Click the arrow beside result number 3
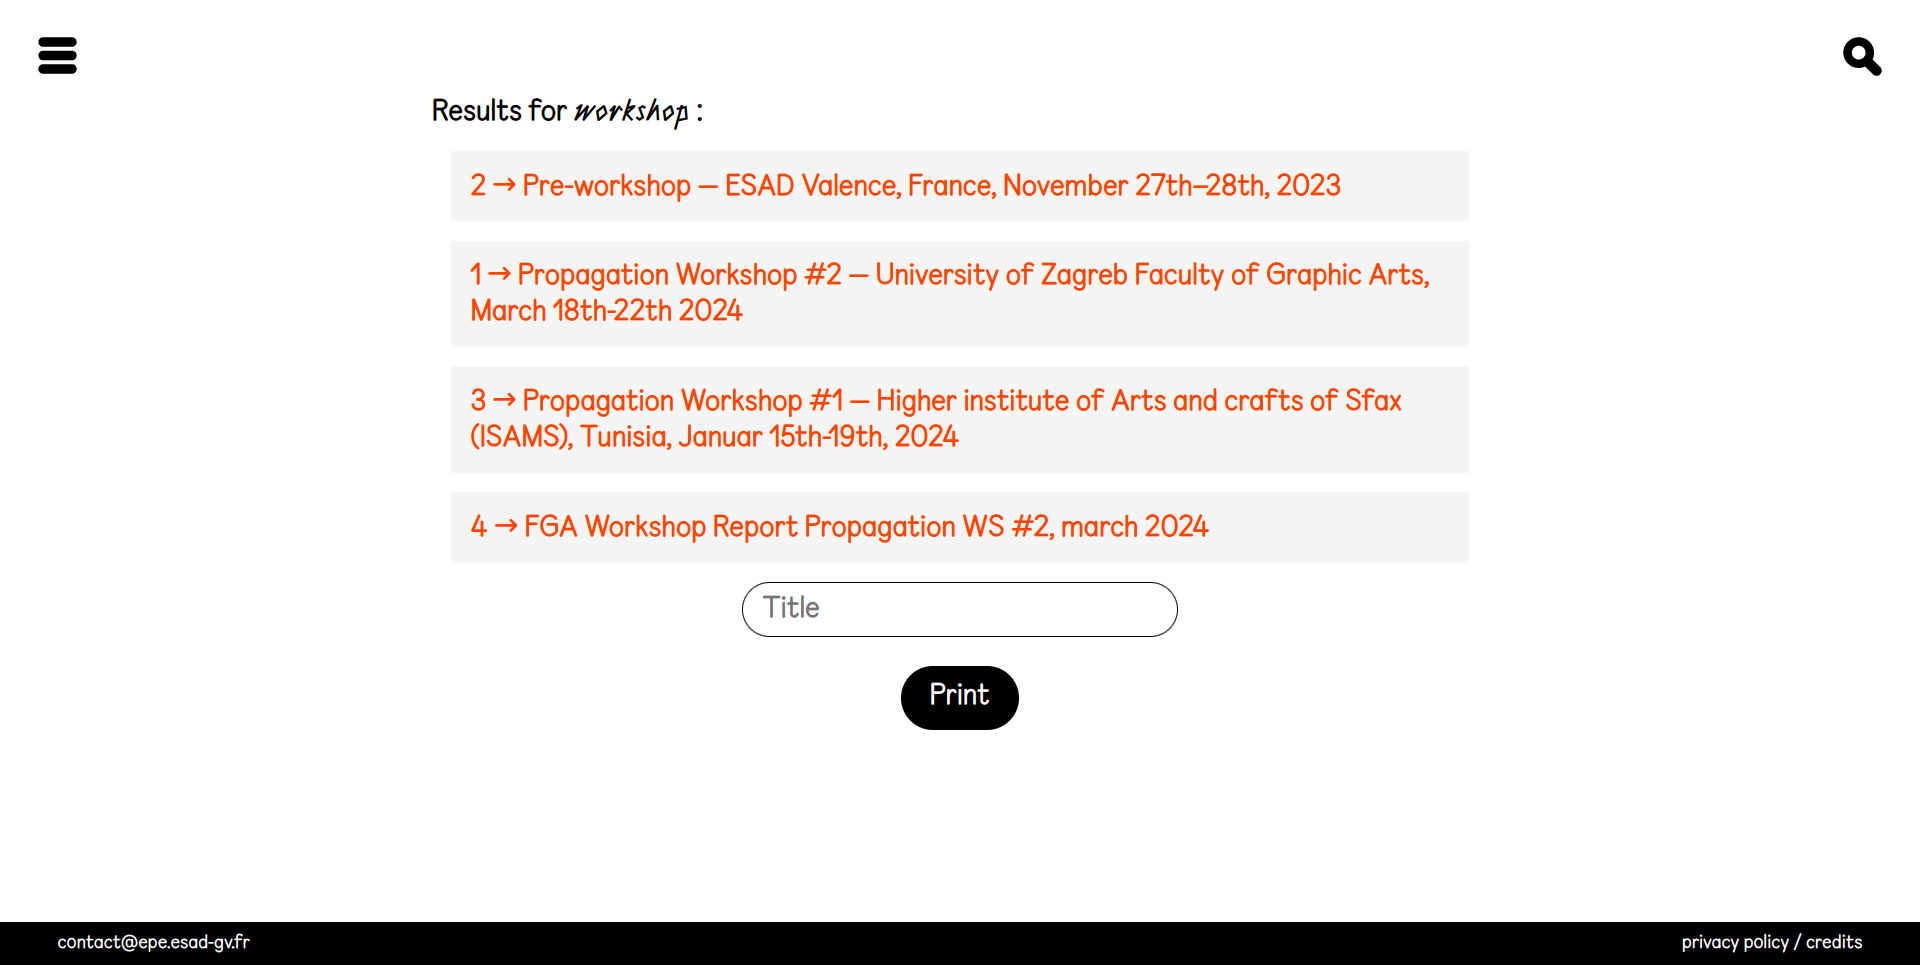 pos(504,400)
